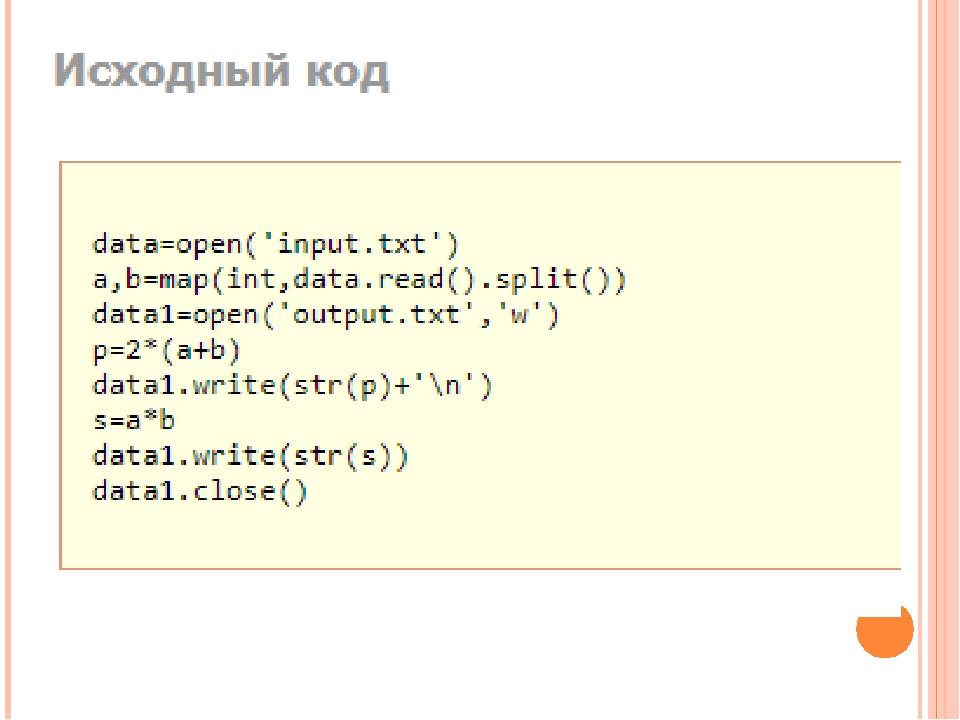This screenshot has width=960, height=720.
Task: Select the data=open('input.txt') code line start
Action: [x=98, y=243]
